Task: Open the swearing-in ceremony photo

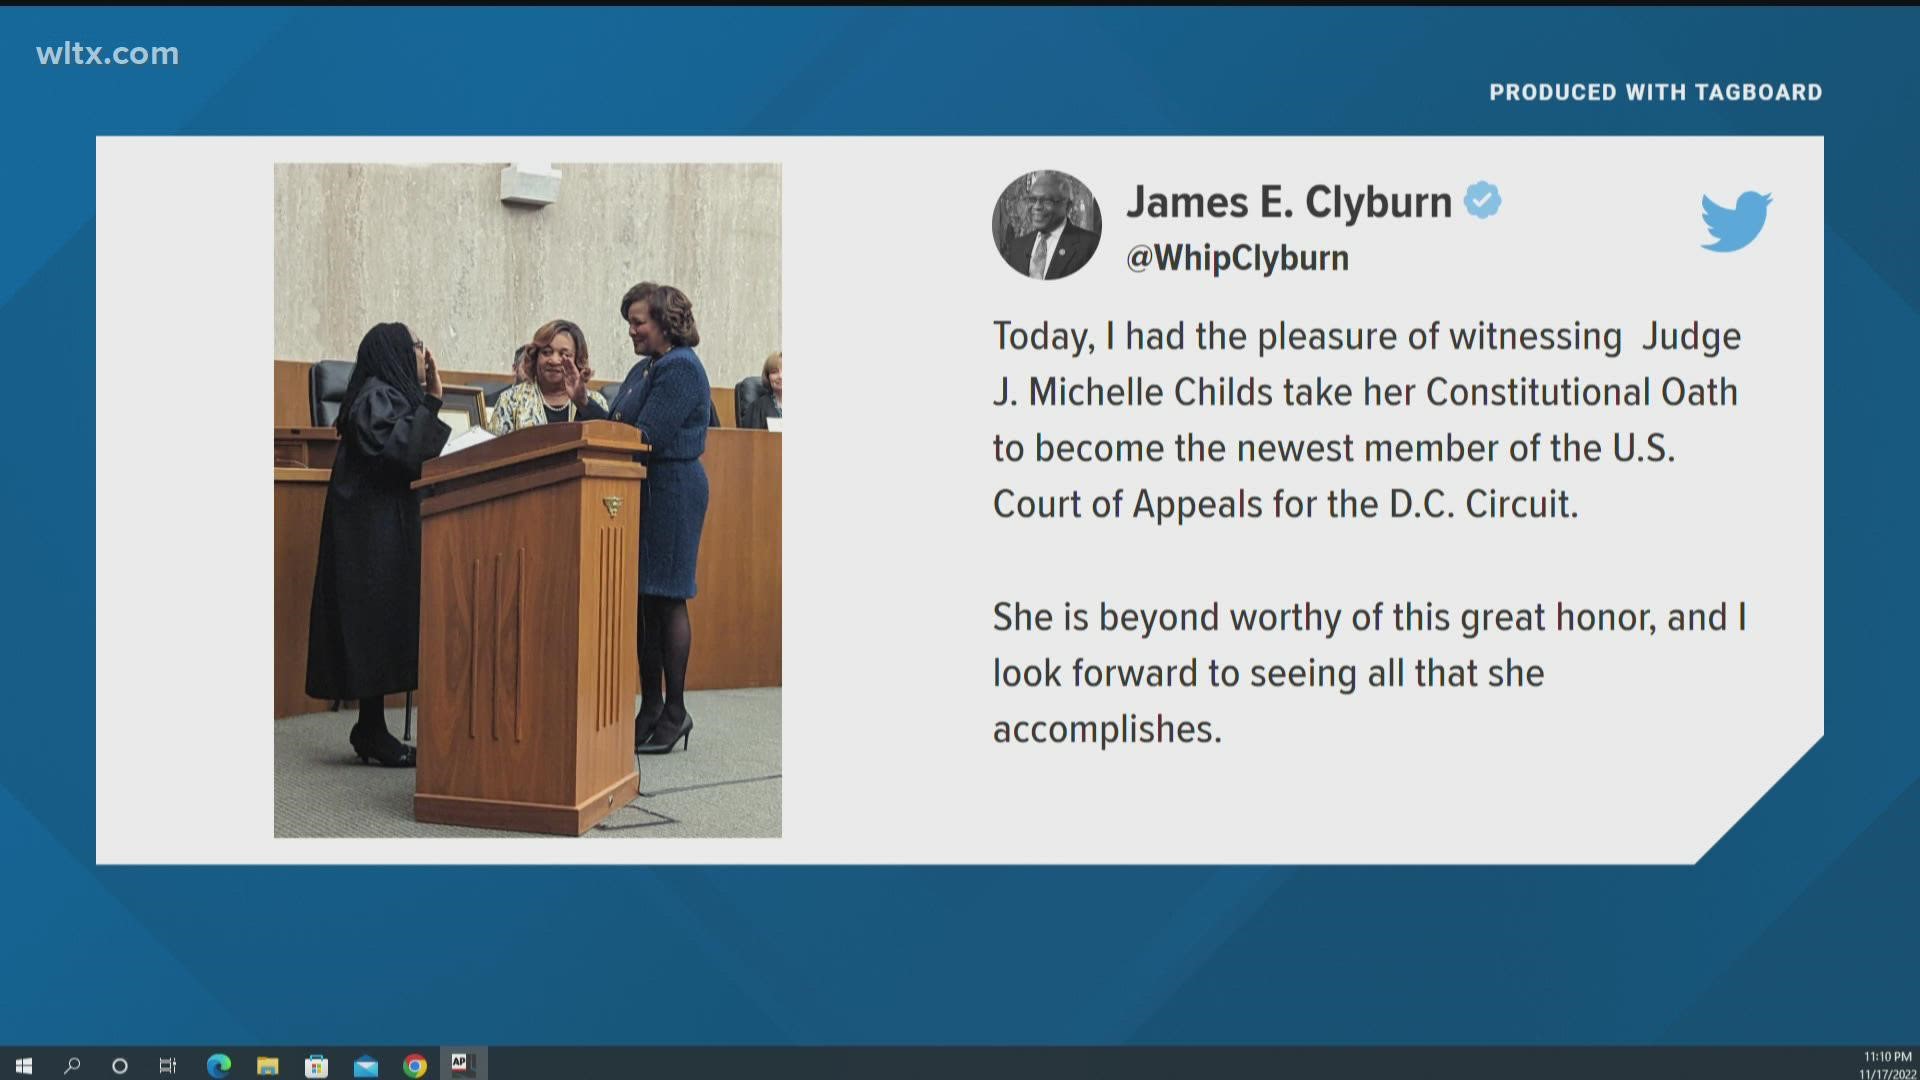Action: point(528,500)
